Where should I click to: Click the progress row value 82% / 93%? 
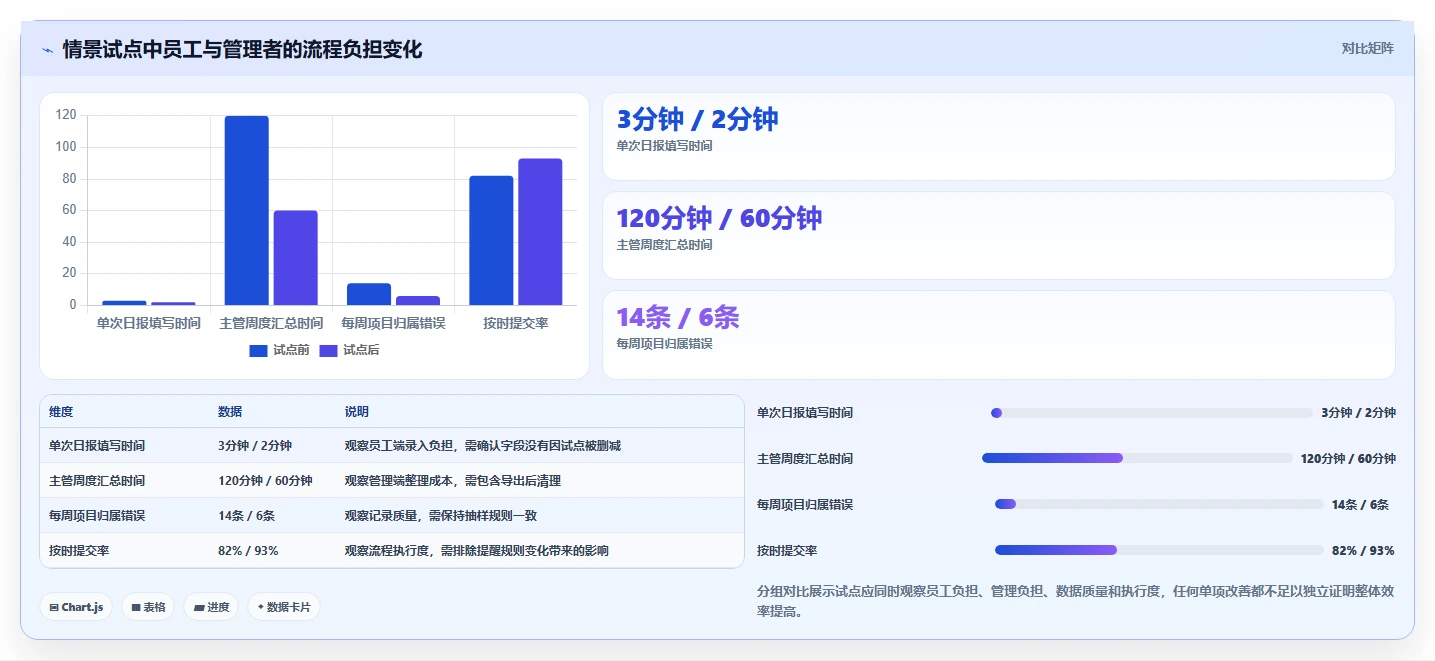1363,551
